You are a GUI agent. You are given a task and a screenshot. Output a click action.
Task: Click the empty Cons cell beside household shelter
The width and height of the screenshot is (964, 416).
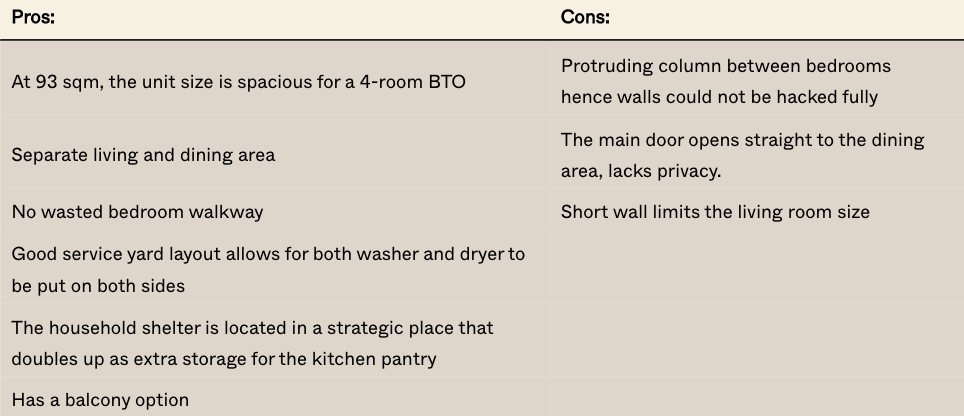(x=755, y=343)
